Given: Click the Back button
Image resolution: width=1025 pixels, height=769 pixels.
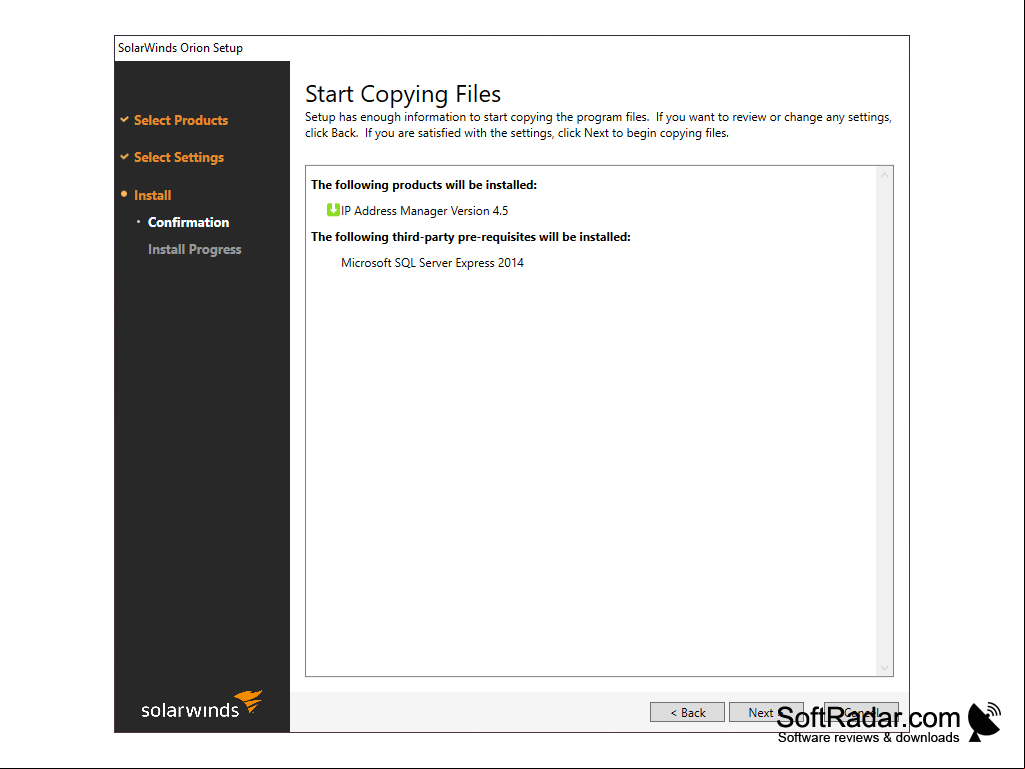Looking at the screenshot, I should click(687, 712).
